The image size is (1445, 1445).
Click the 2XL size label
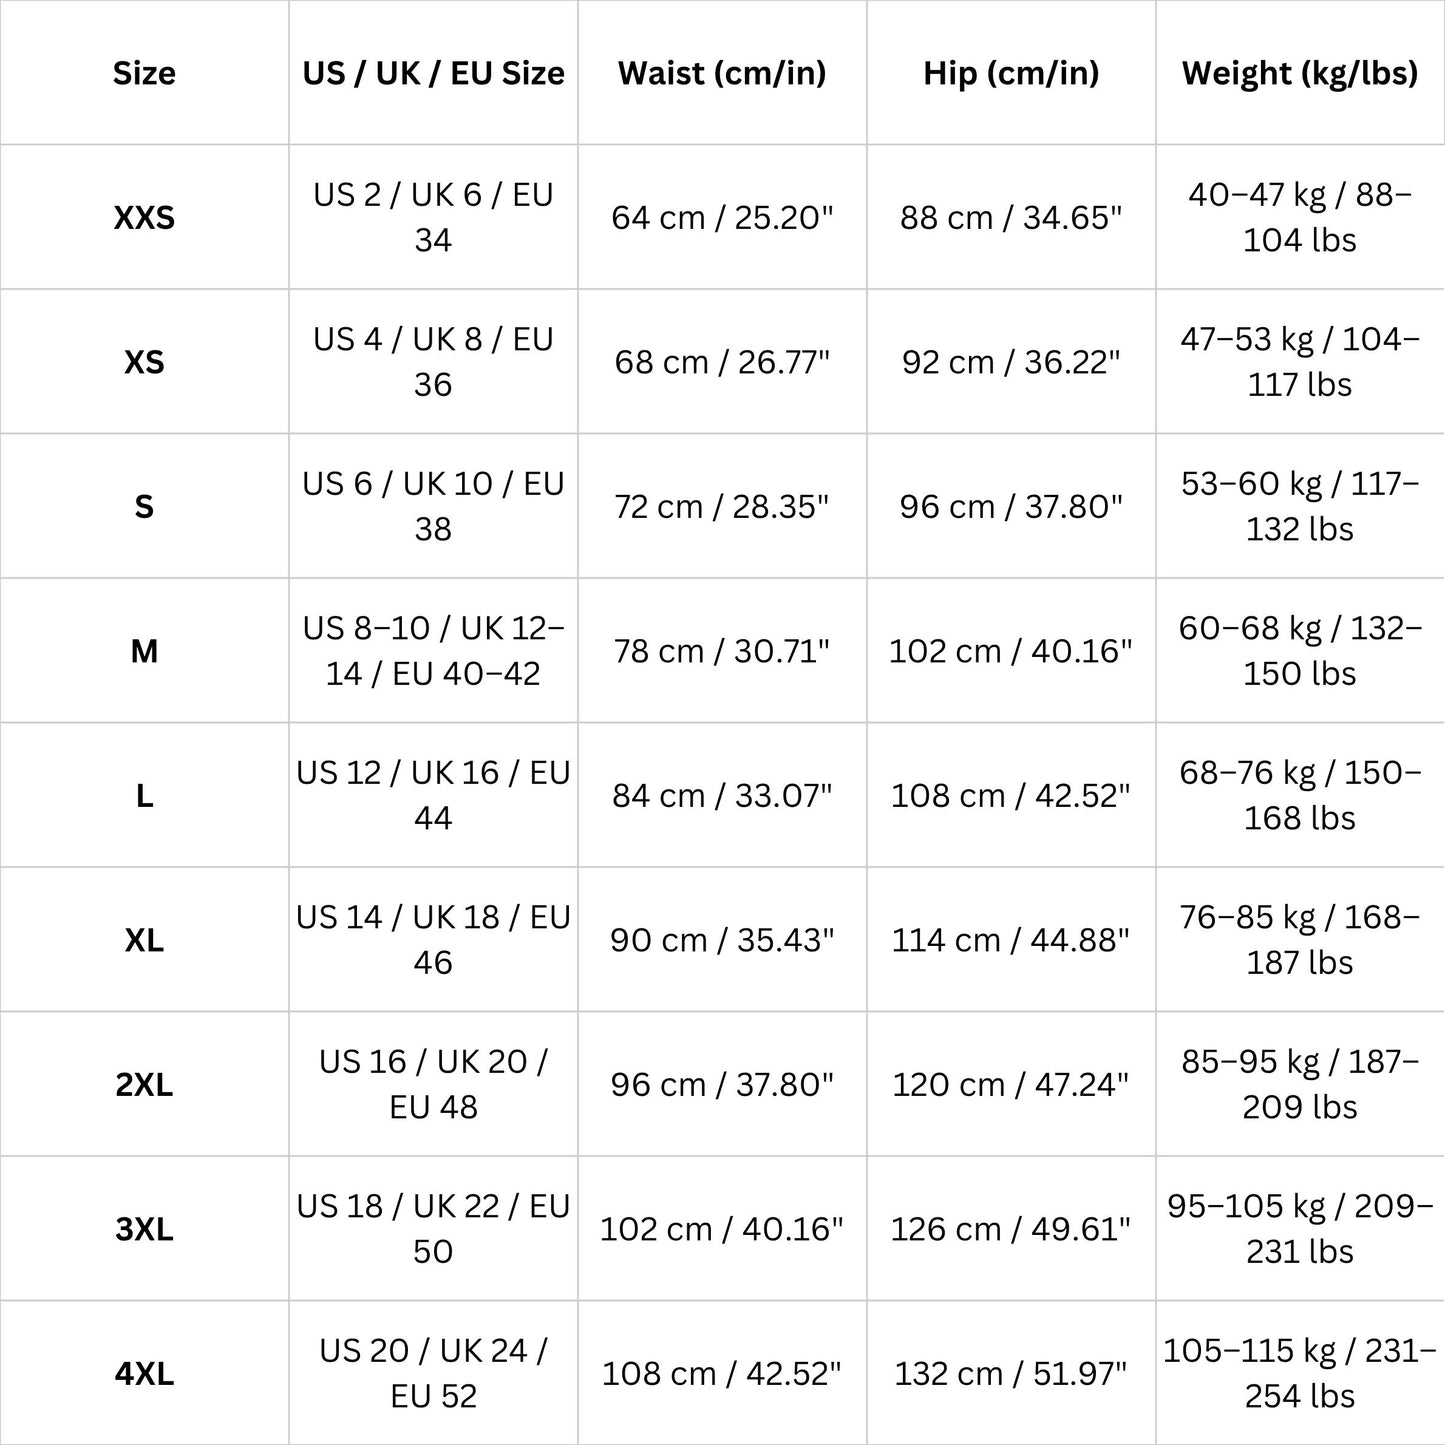pyautogui.click(x=144, y=1084)
